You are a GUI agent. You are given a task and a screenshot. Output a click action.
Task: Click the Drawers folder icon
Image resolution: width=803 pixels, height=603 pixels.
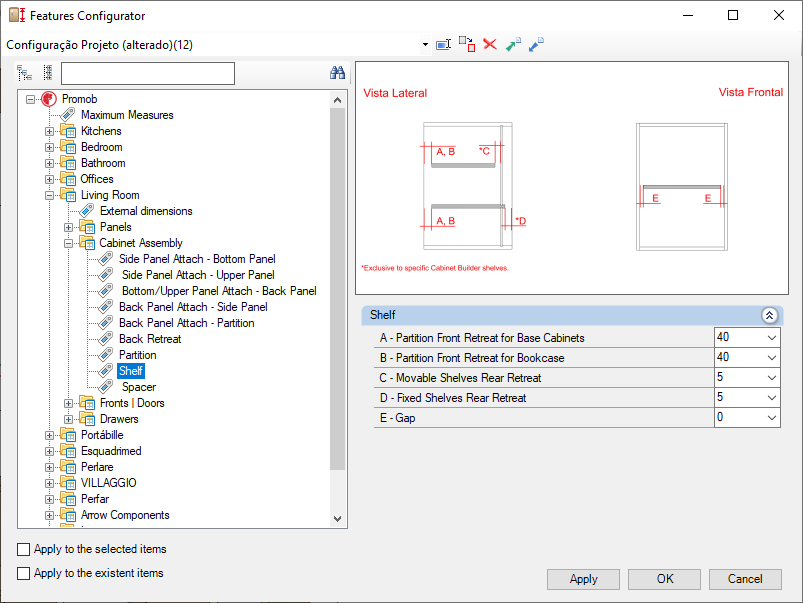(87, 419)
